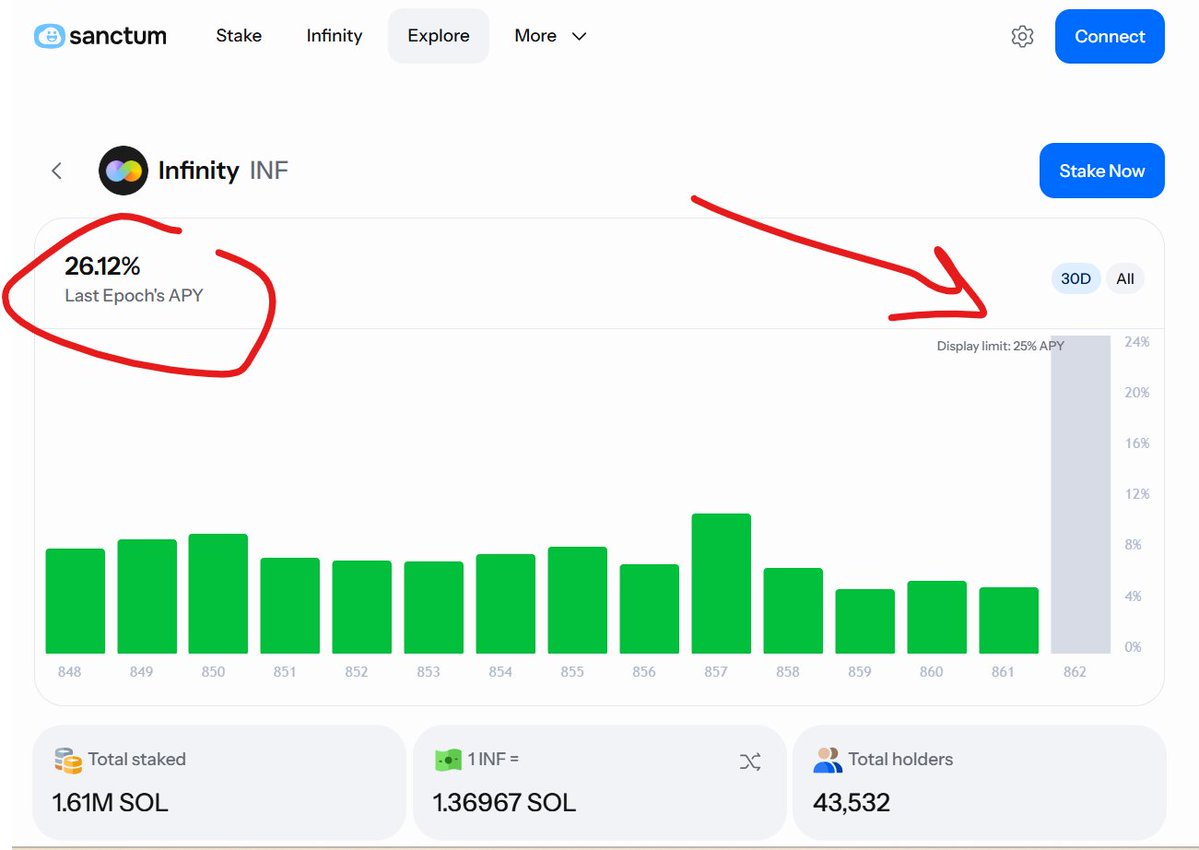Viewport: 1199px width, 850px height.
Task: Click the epoch 849 green bar
Action: pos(147,596)
